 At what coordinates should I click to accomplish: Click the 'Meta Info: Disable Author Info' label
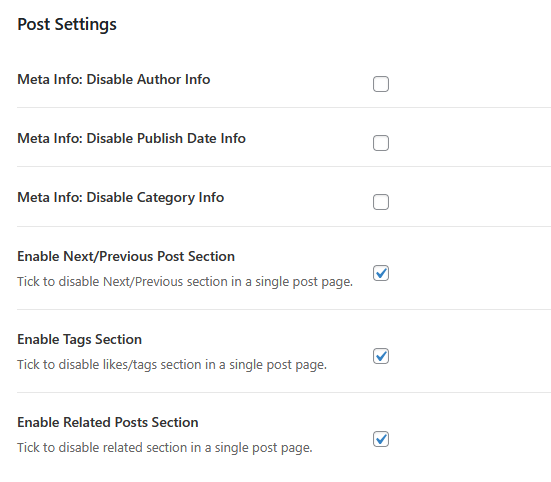pyautogui.click(x=114, y=79)
